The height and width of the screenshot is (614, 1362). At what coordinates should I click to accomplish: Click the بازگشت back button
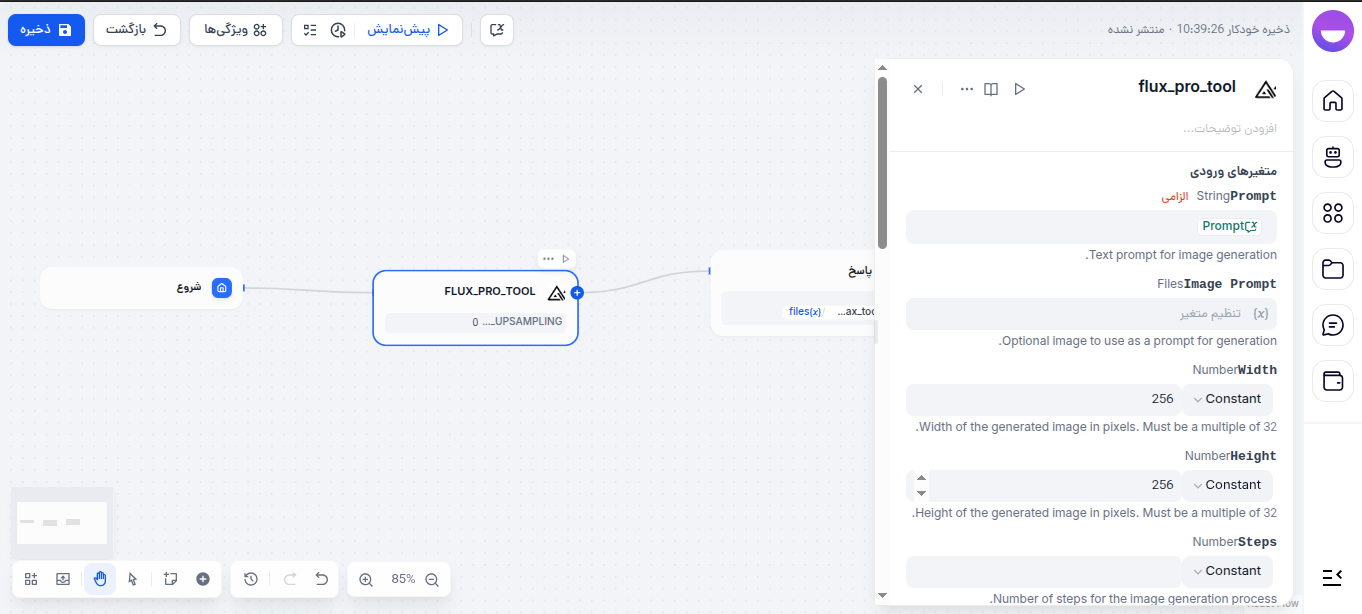[x=136, y=29]
